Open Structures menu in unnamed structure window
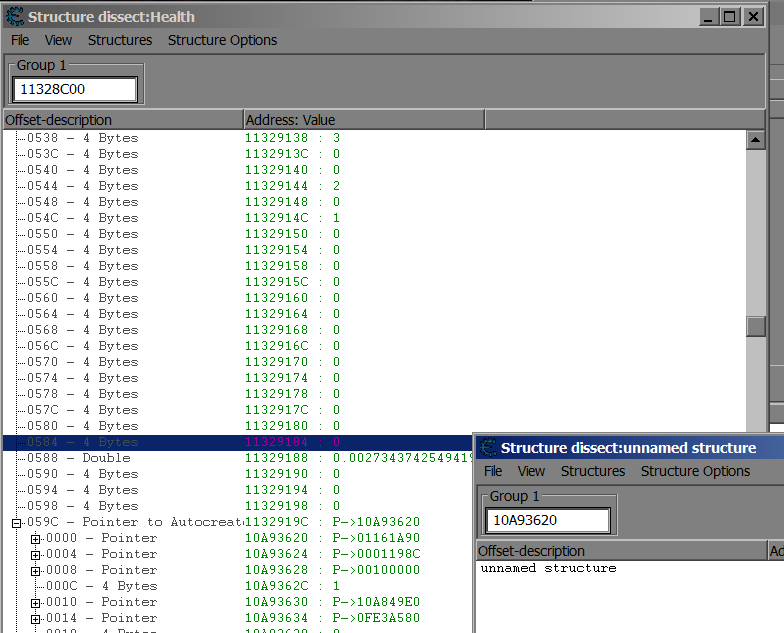The image size is (784, 633). tap(593, 471)
